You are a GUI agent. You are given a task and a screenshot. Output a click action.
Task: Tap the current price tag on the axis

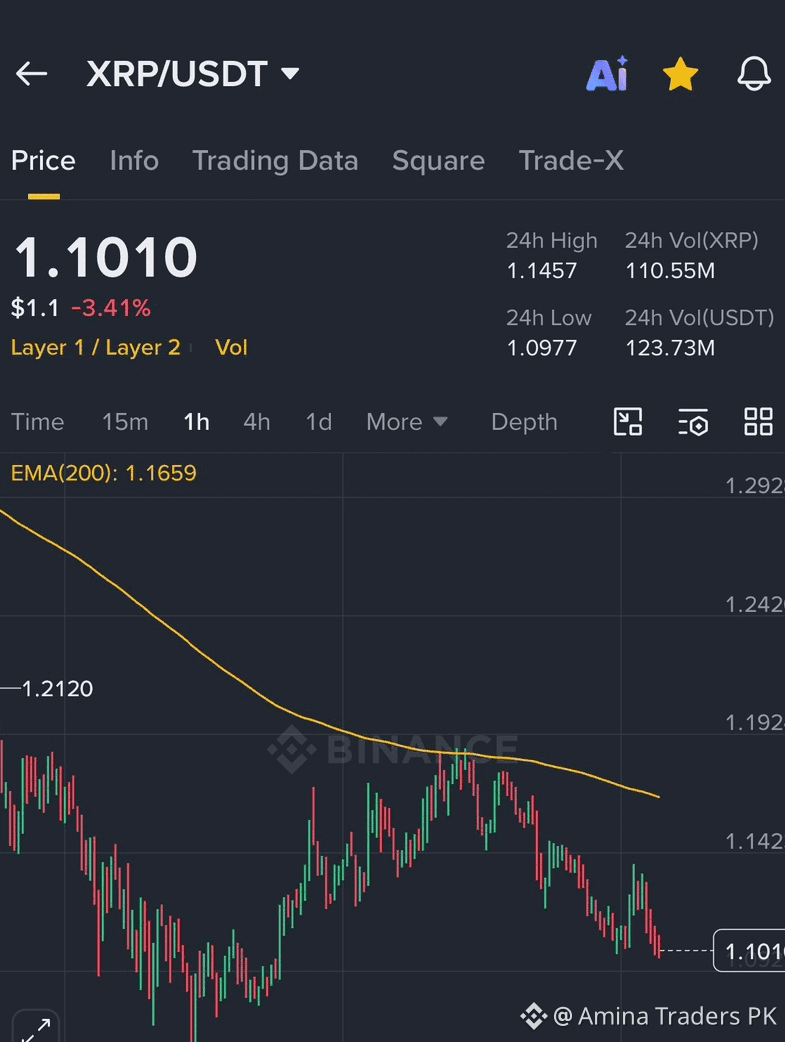[x=749, y=951]
